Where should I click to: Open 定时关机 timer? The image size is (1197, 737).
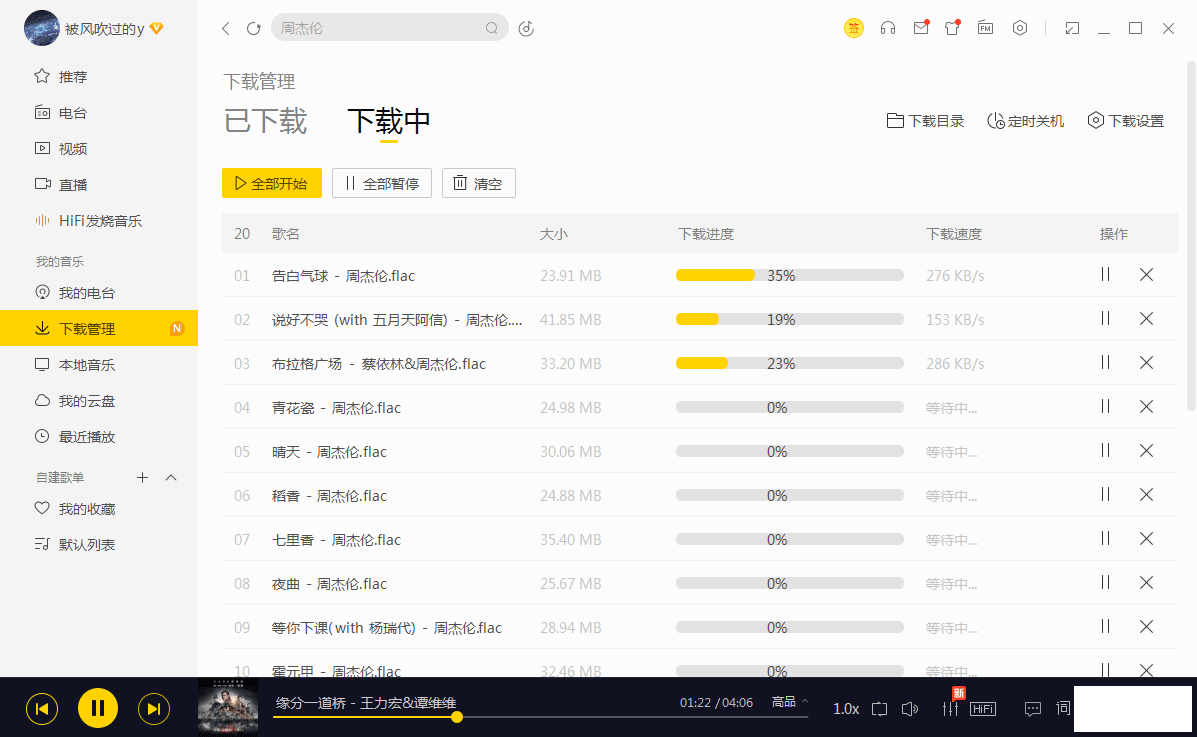click(x=1025, y=121)
